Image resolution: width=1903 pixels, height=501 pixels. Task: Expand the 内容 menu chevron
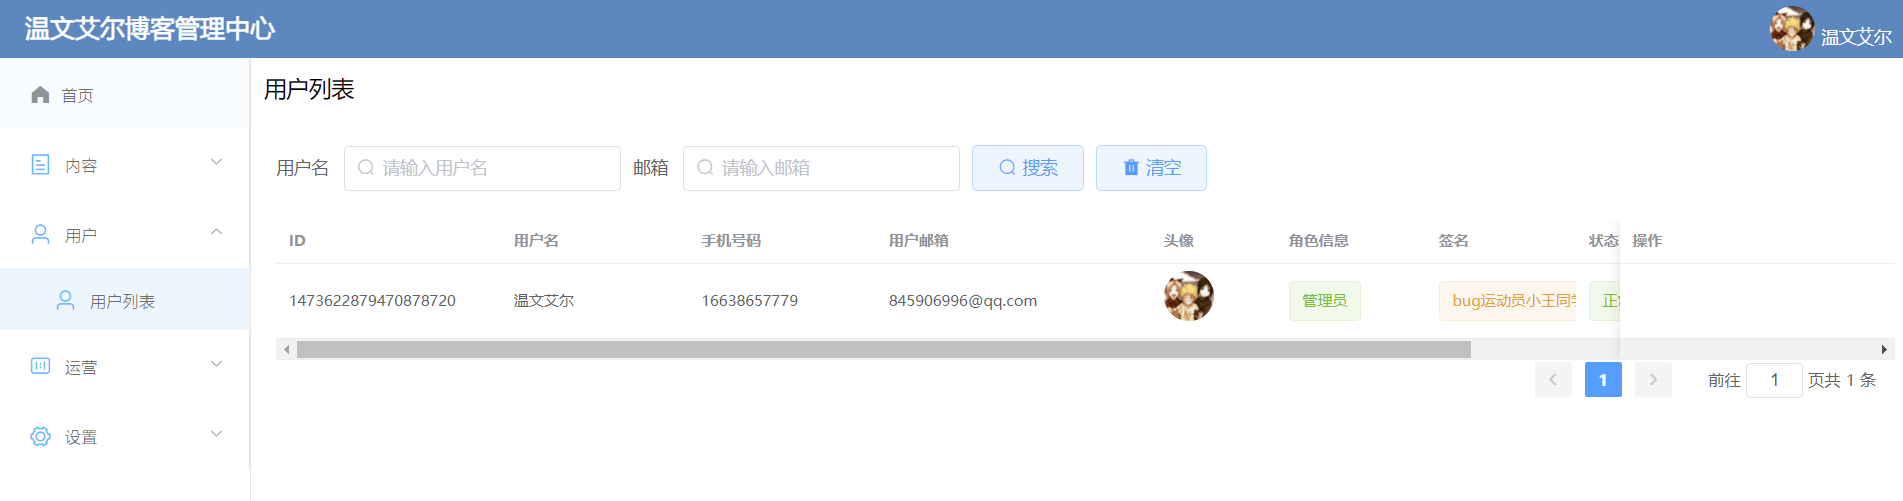216,162
